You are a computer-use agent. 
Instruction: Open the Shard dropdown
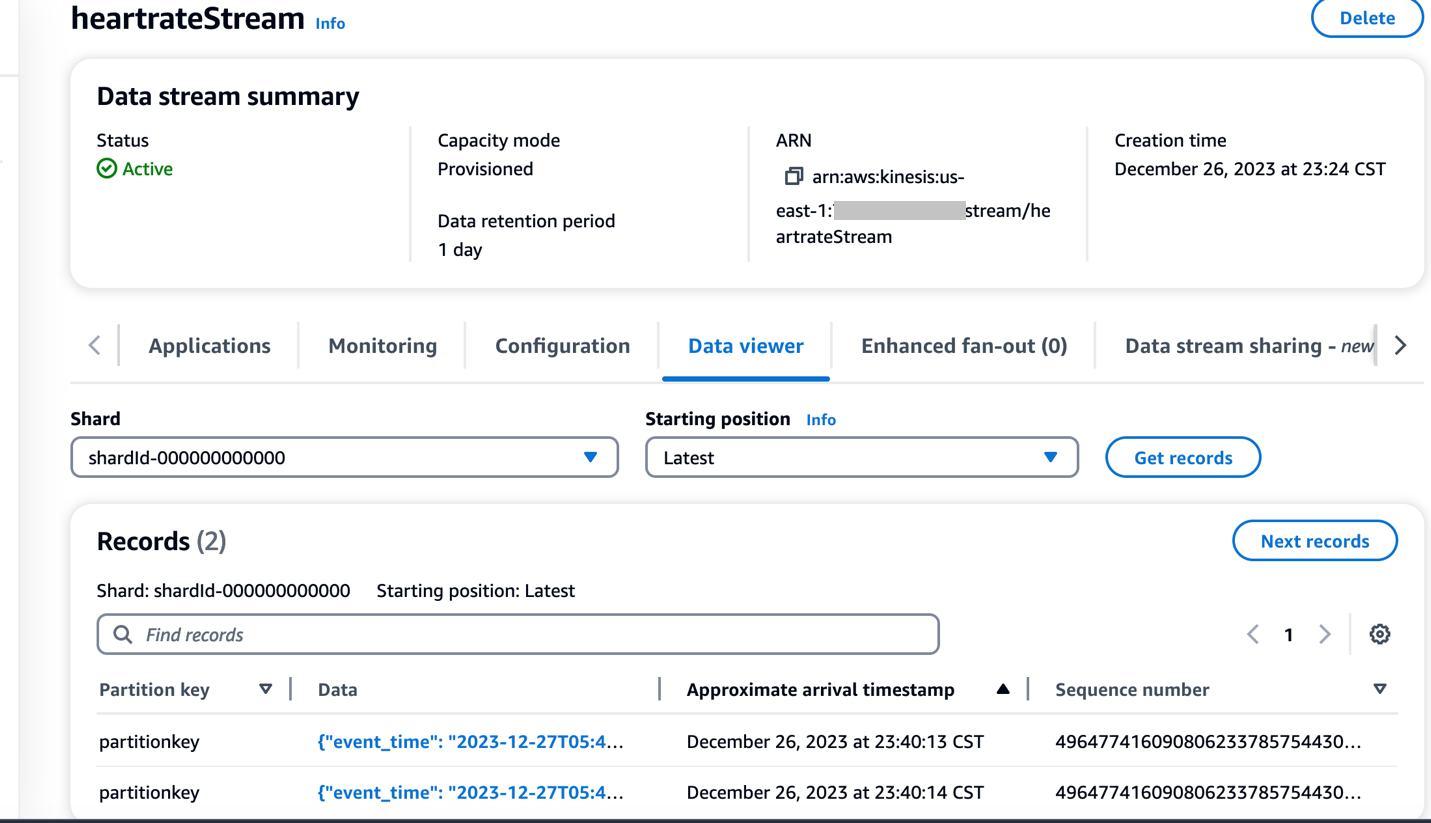(x=345, y=457)
